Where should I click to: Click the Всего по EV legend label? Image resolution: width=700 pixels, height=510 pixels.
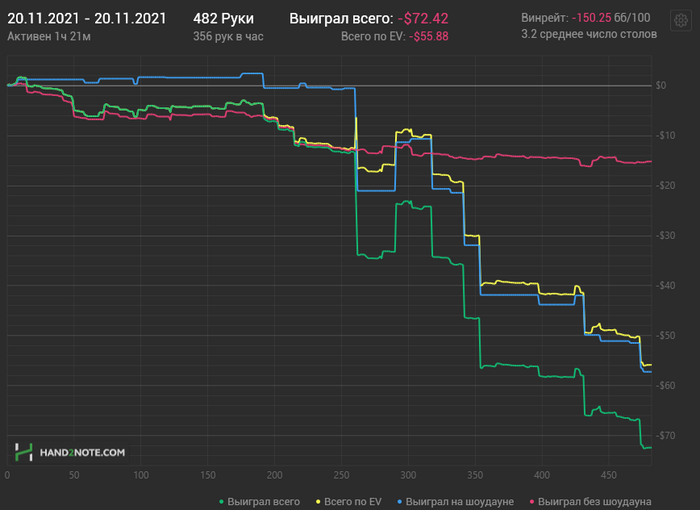click(353, 502)
